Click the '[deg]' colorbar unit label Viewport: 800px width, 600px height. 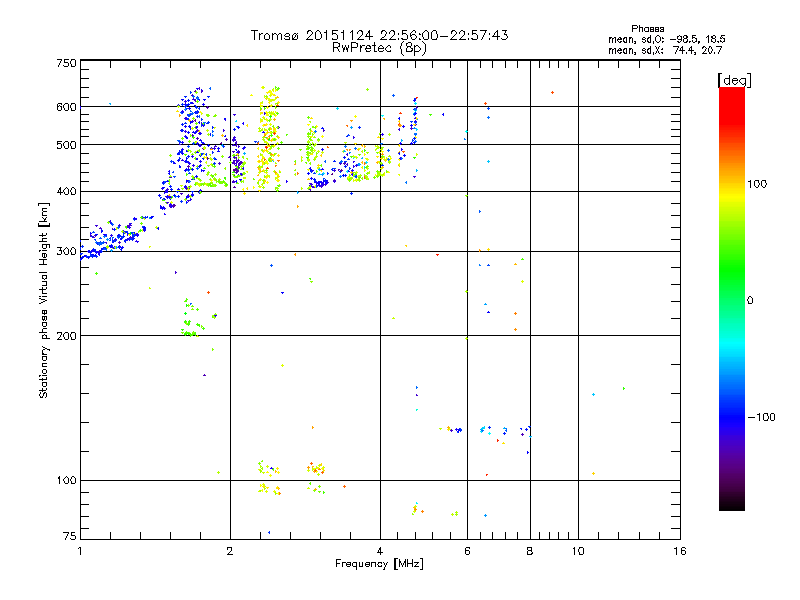[x=734, y=80]
